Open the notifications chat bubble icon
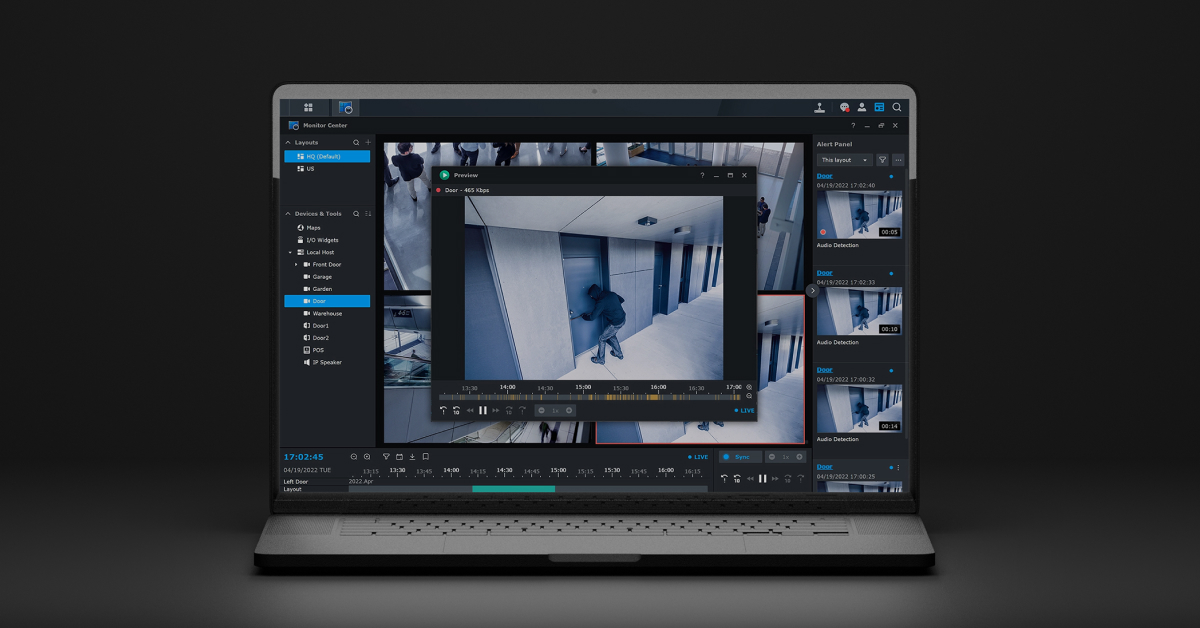1200x628 pixels. [844, 107]
